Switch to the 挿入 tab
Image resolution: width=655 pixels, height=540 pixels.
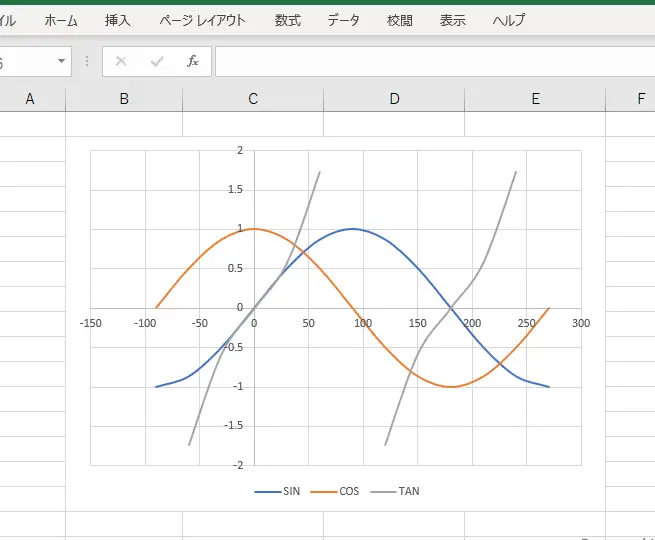click(118, 20)
